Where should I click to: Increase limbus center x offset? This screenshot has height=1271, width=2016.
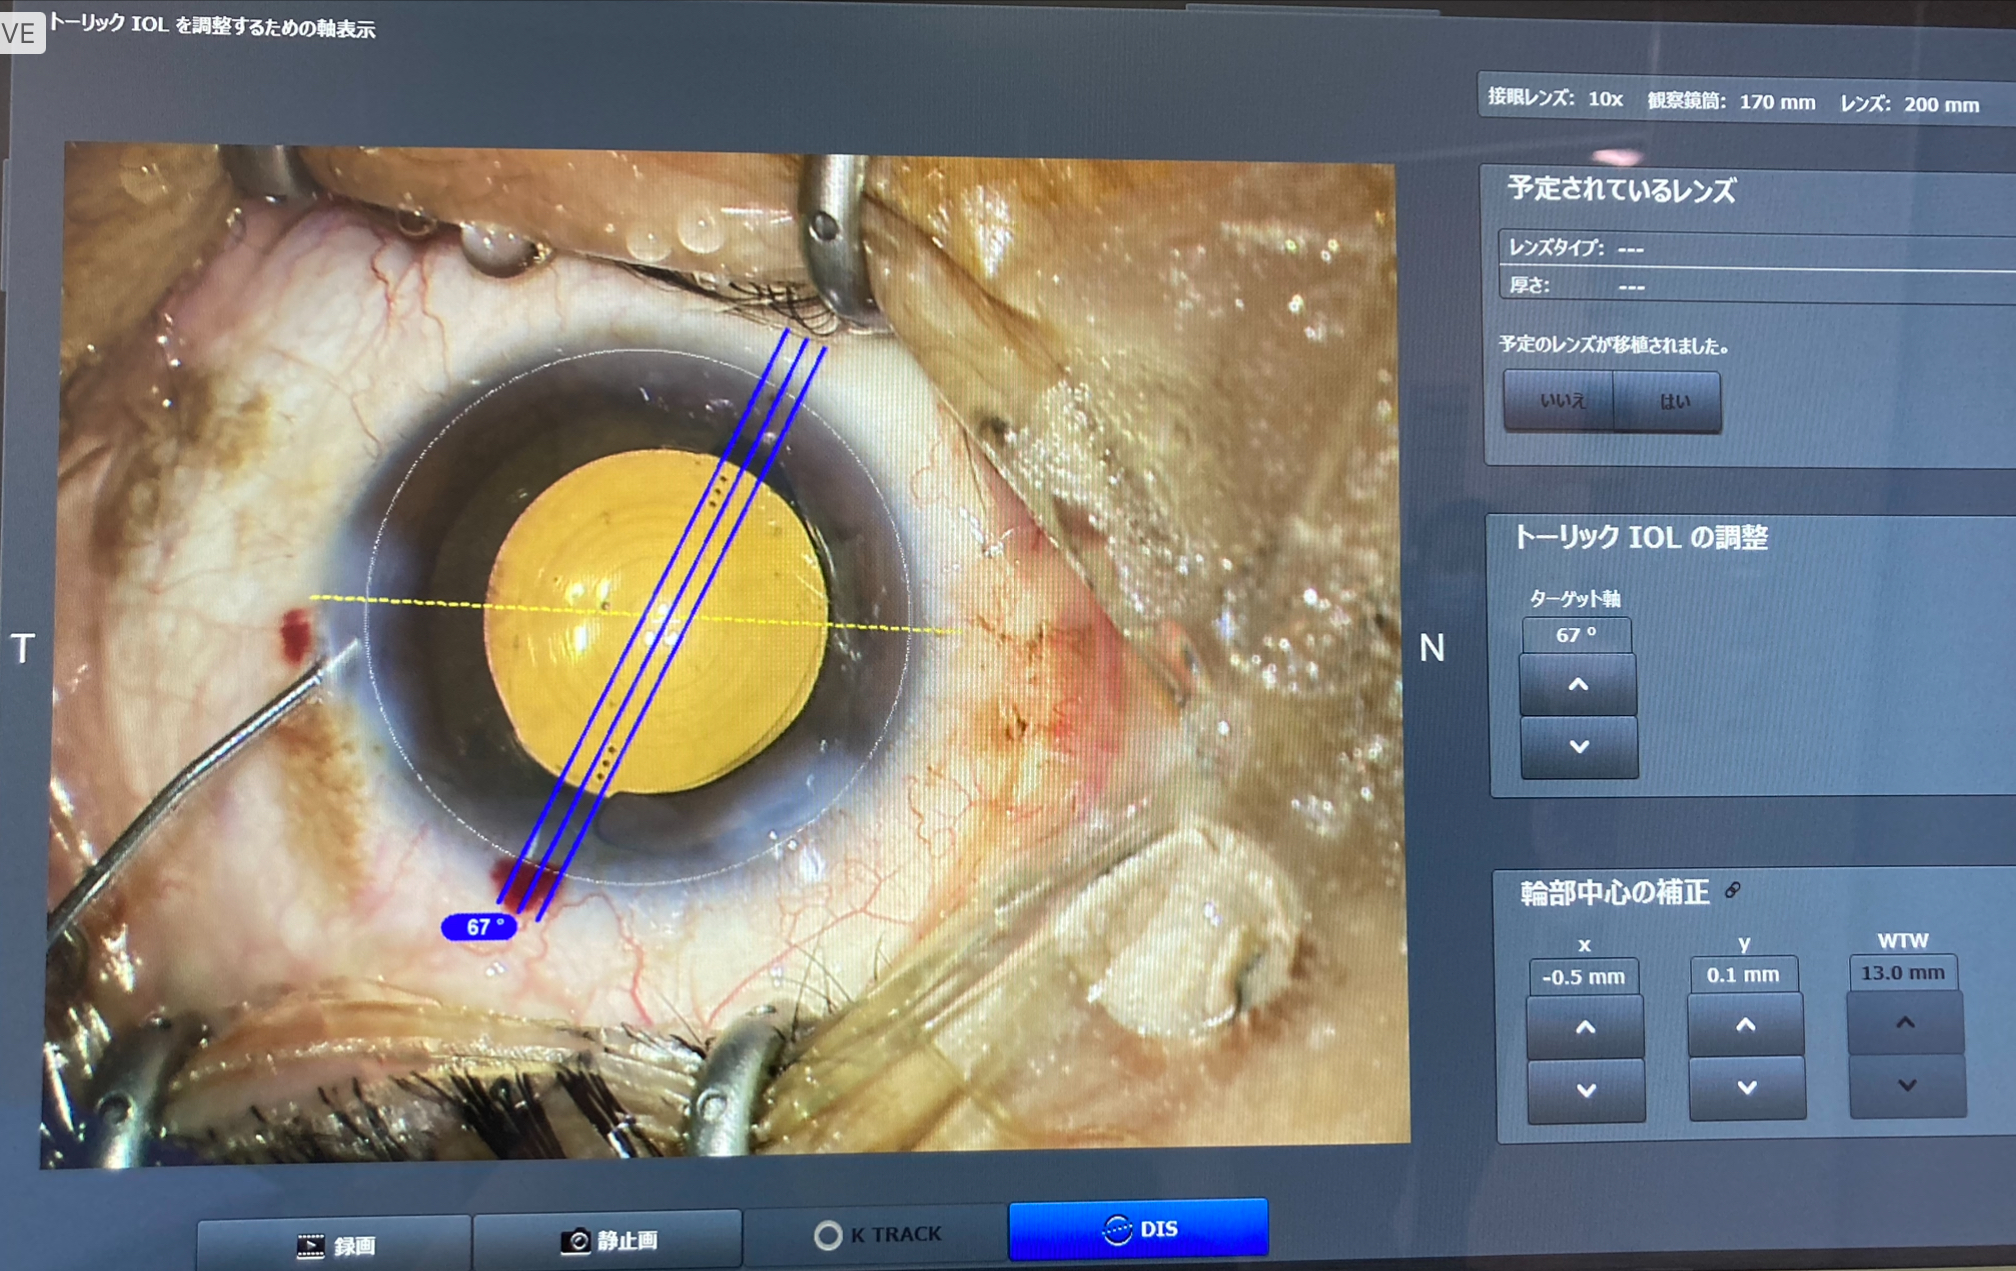click(1585, 1027)
